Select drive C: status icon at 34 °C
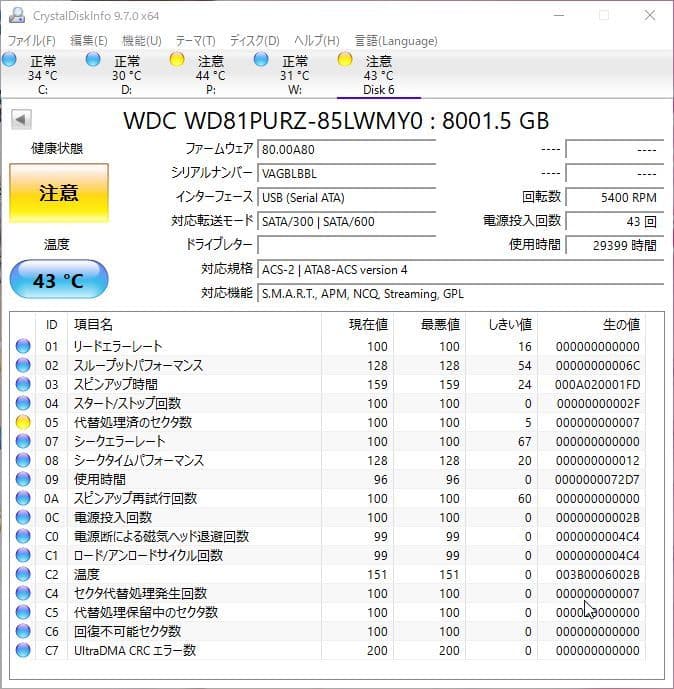The image size is (674, 689). pyautogui.click(x=9, y=59)
